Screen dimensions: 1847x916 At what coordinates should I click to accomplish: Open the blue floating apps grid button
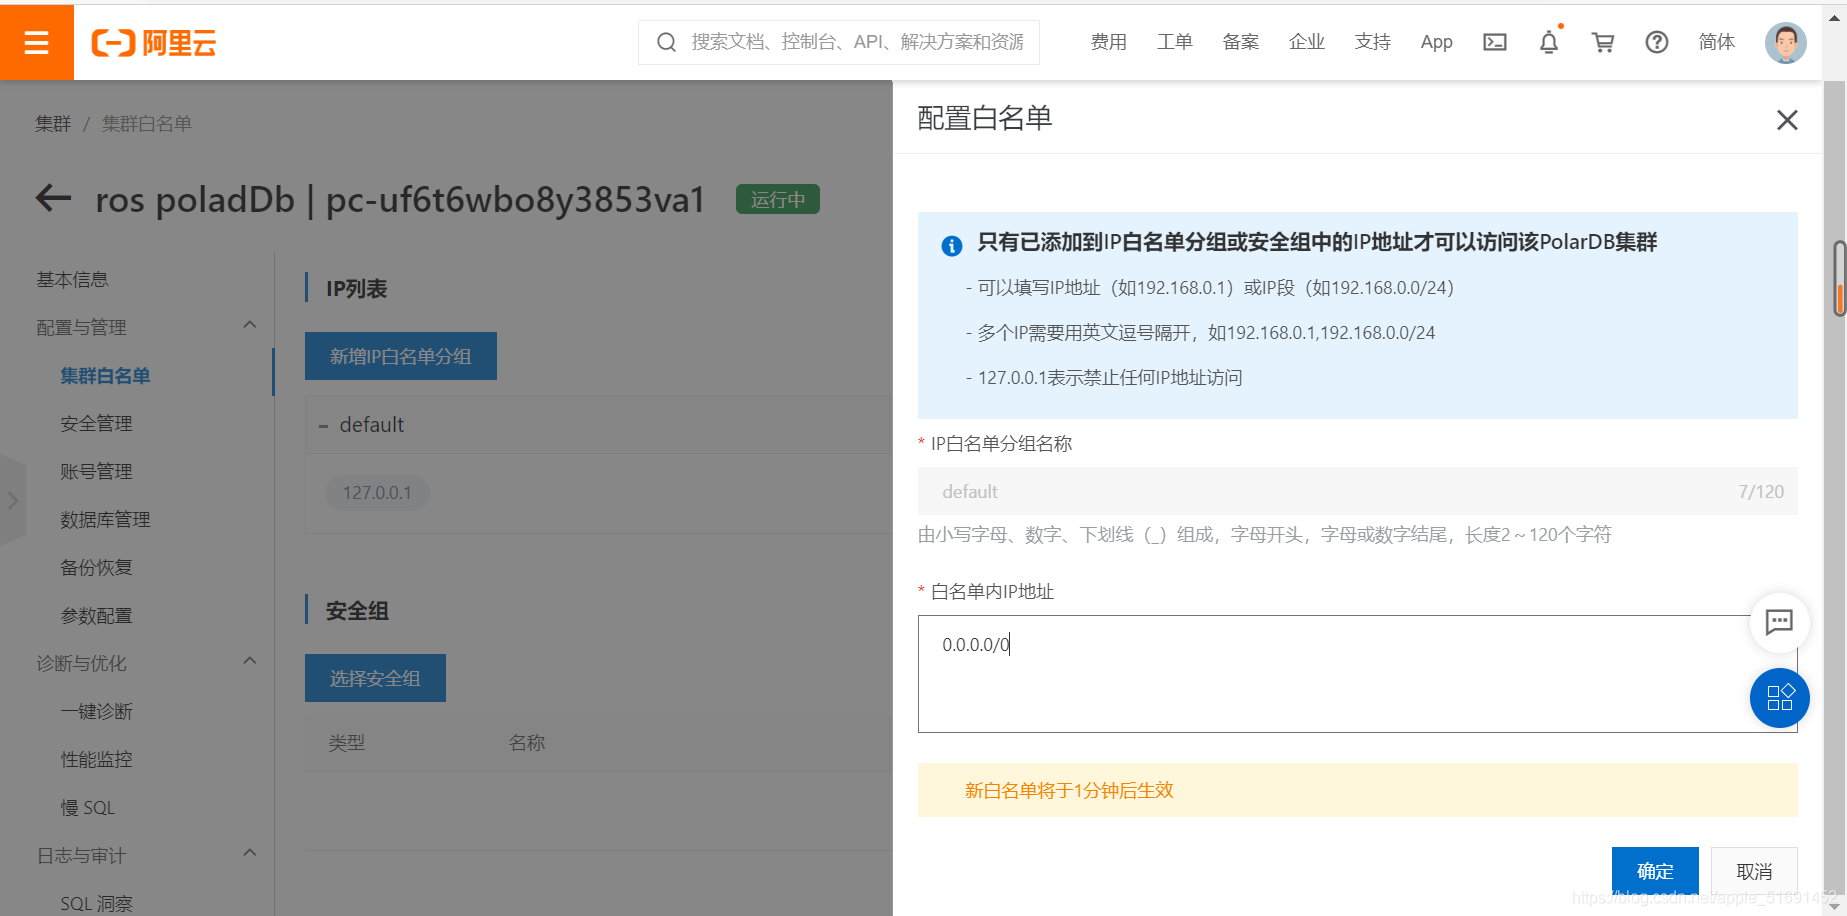click(x=1779, y=697)
